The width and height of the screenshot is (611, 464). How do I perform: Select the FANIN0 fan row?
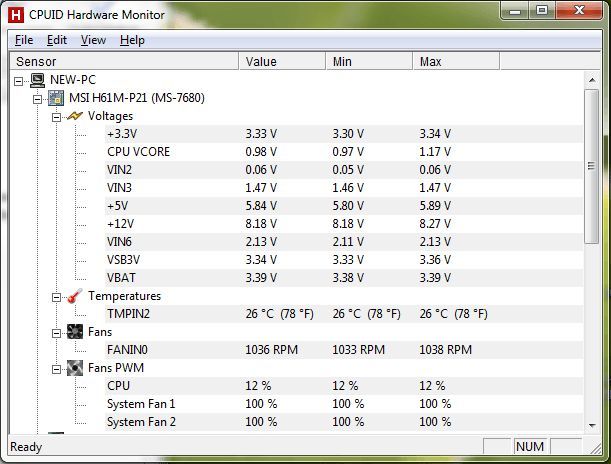(344, 350)
